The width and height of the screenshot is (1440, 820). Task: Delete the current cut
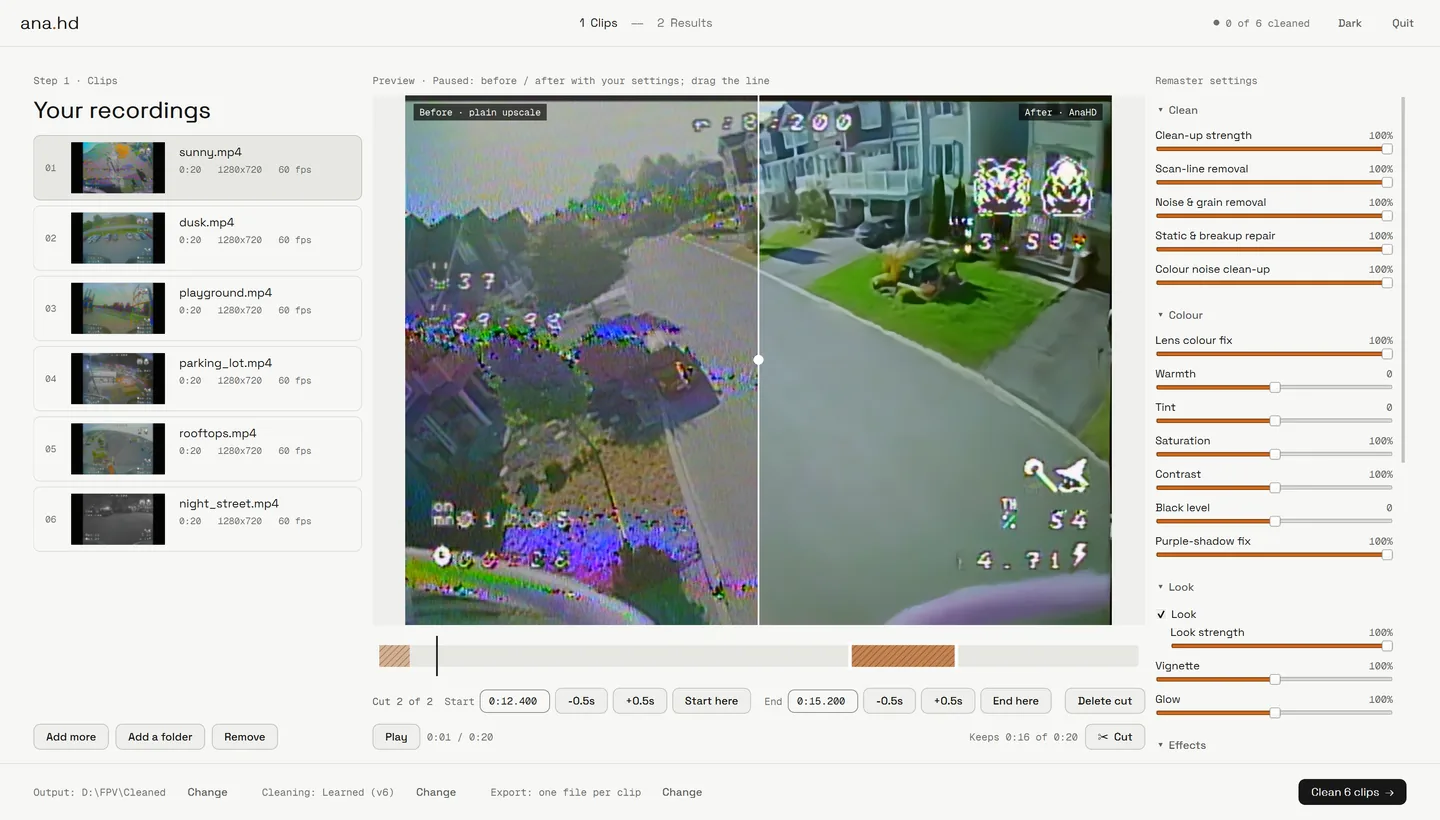coord(1105,701)
